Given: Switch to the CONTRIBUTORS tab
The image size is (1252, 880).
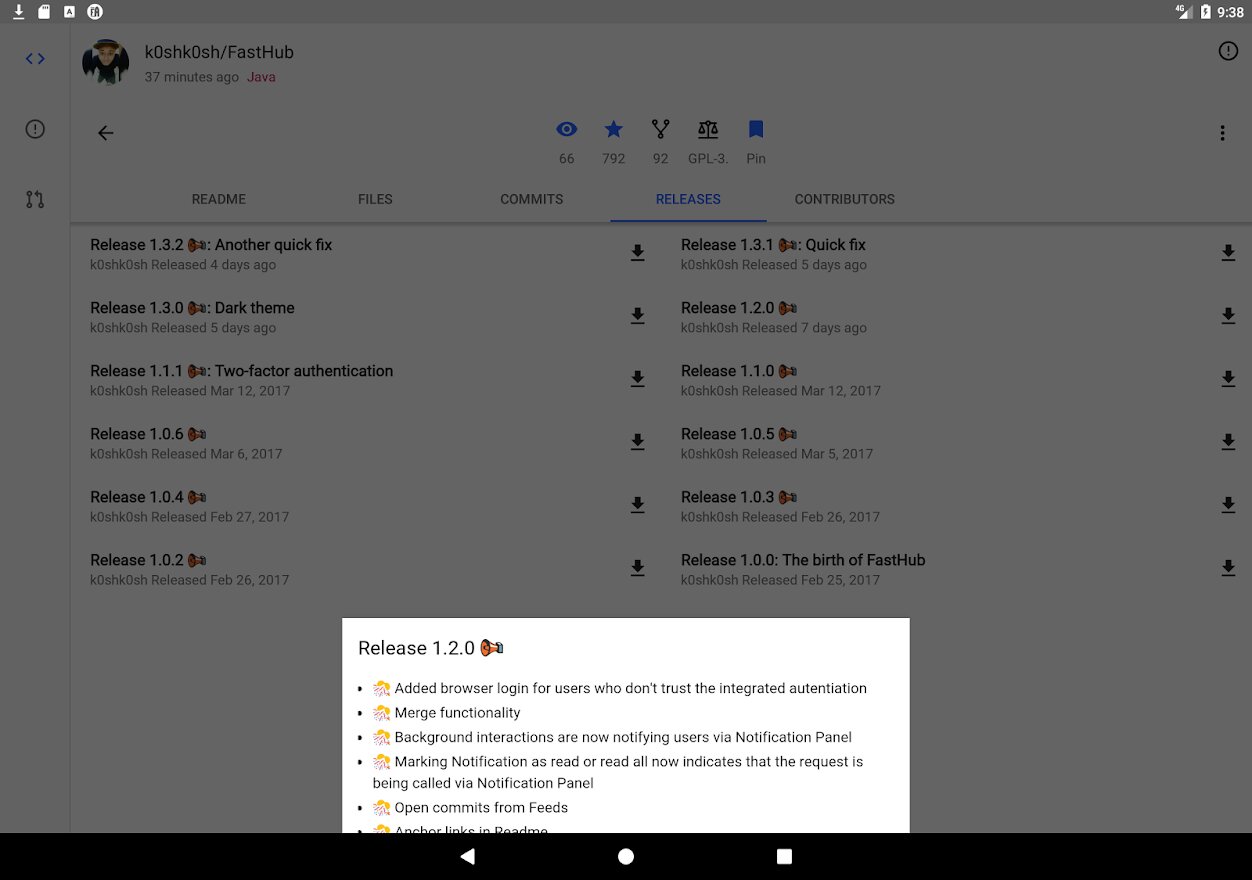Looking at the screenshot, I should [x=845, y=199].
